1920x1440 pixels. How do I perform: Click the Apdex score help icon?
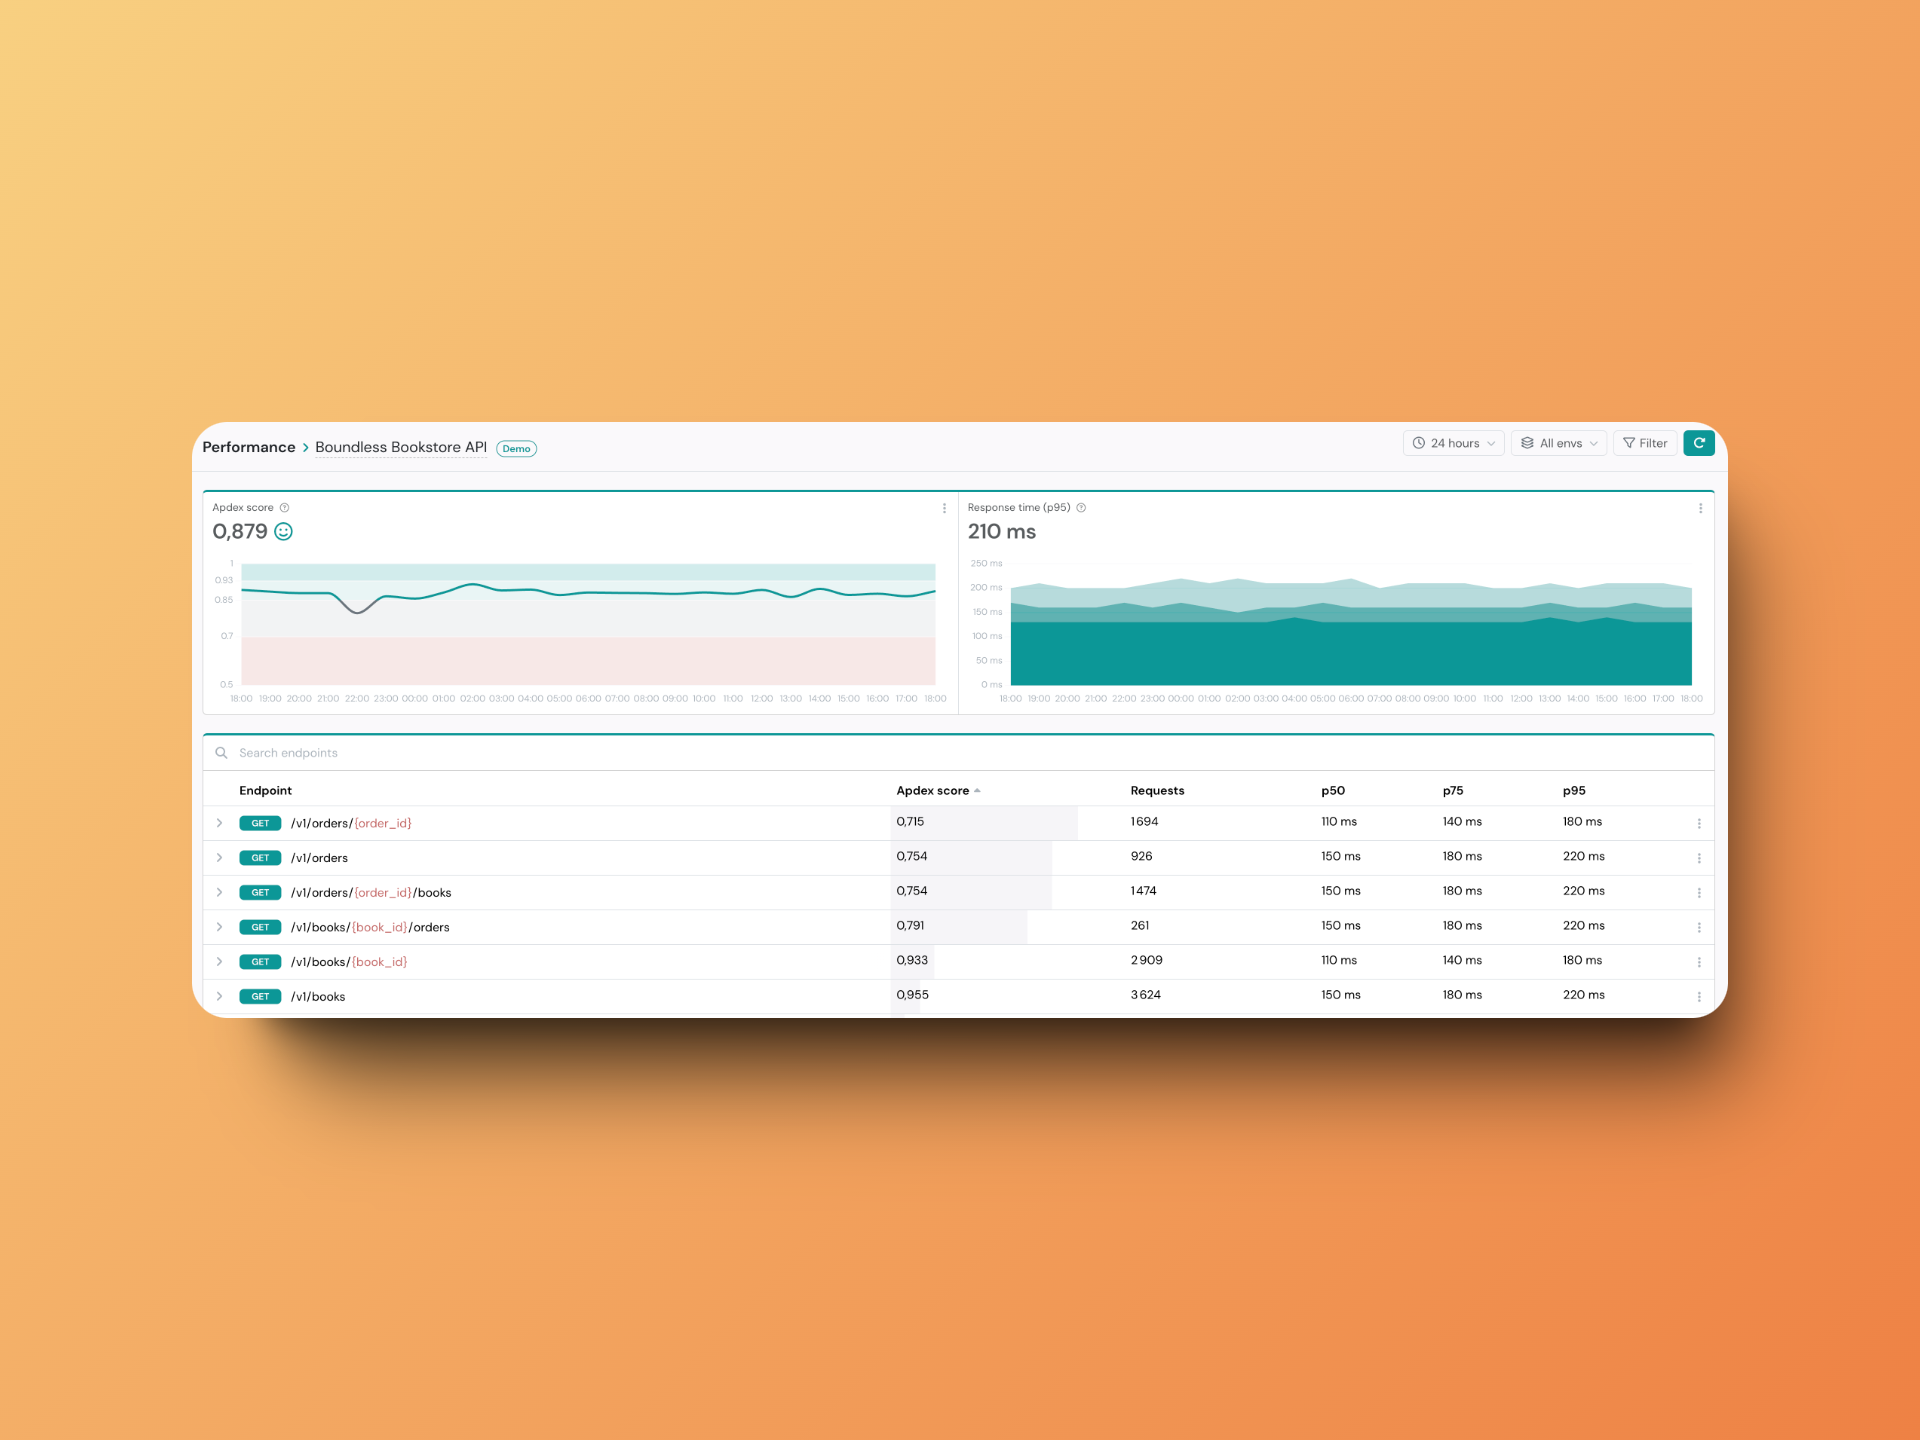click(x=284, y=508)
